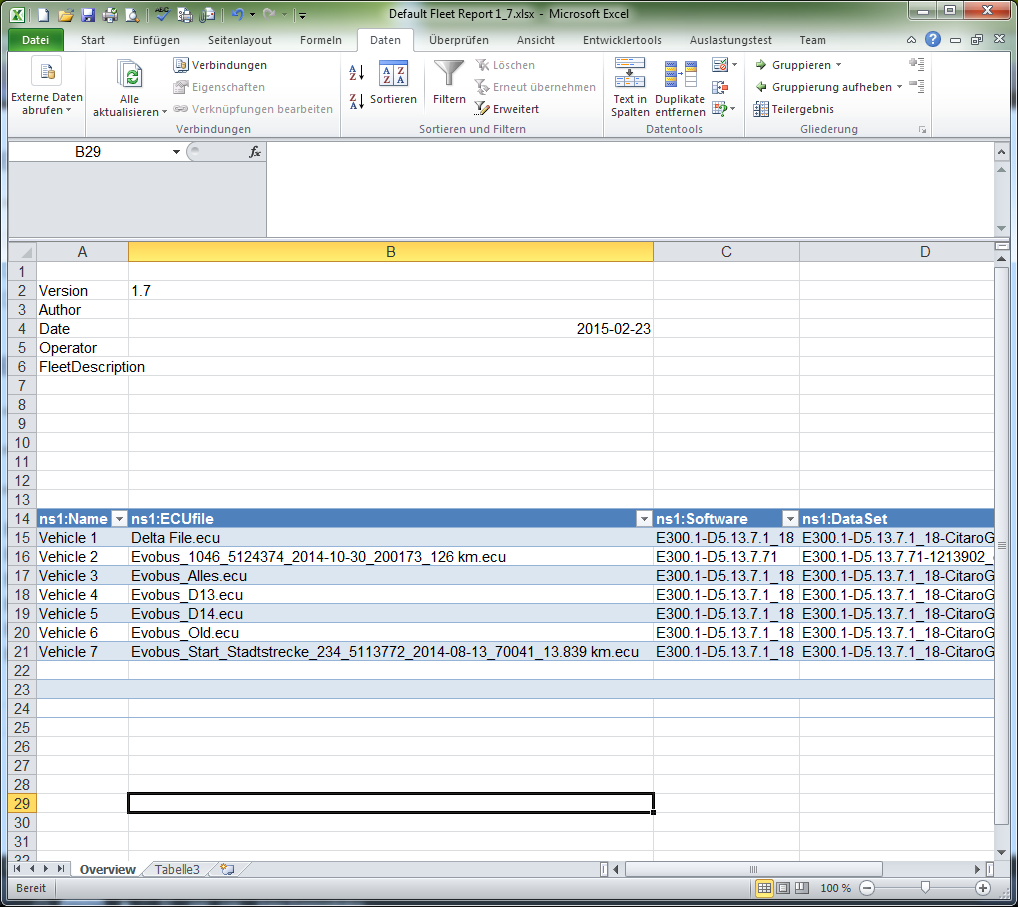Select the cell with date 2015-02-23
Viewport: 1018px width, 907px height.
point(391,329)
